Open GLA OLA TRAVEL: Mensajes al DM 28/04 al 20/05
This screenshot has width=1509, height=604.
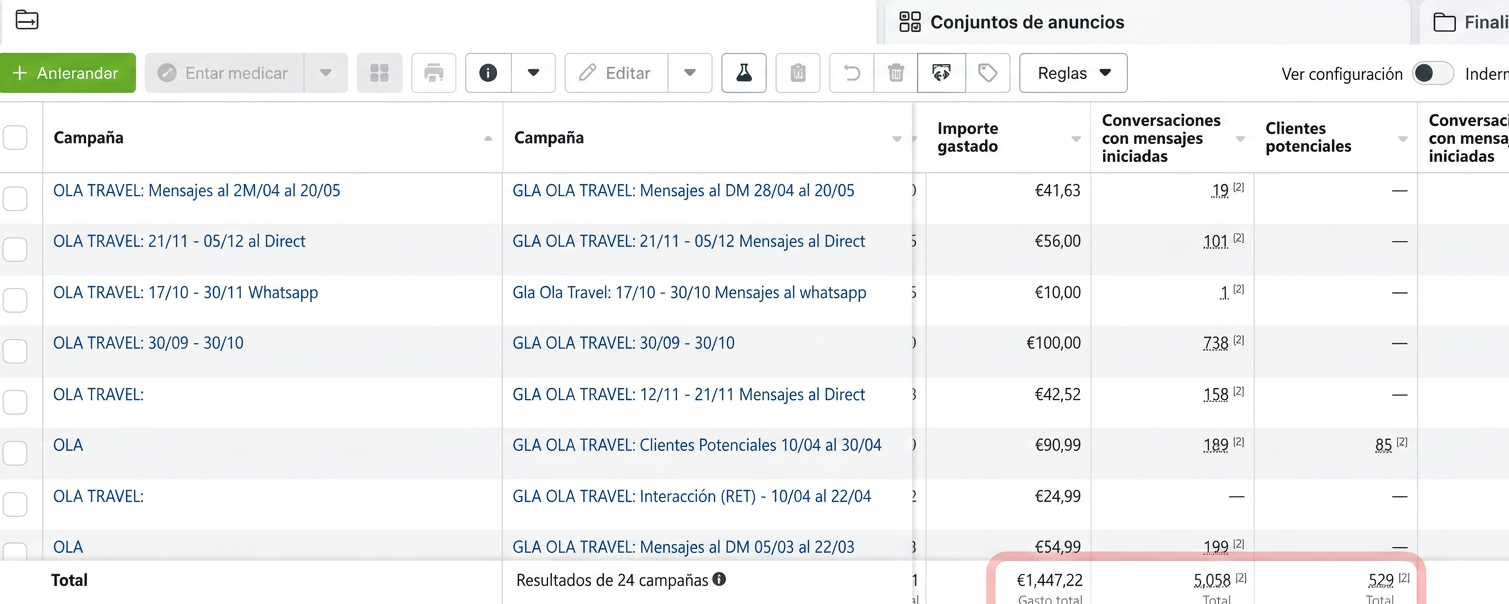point(683,190)
